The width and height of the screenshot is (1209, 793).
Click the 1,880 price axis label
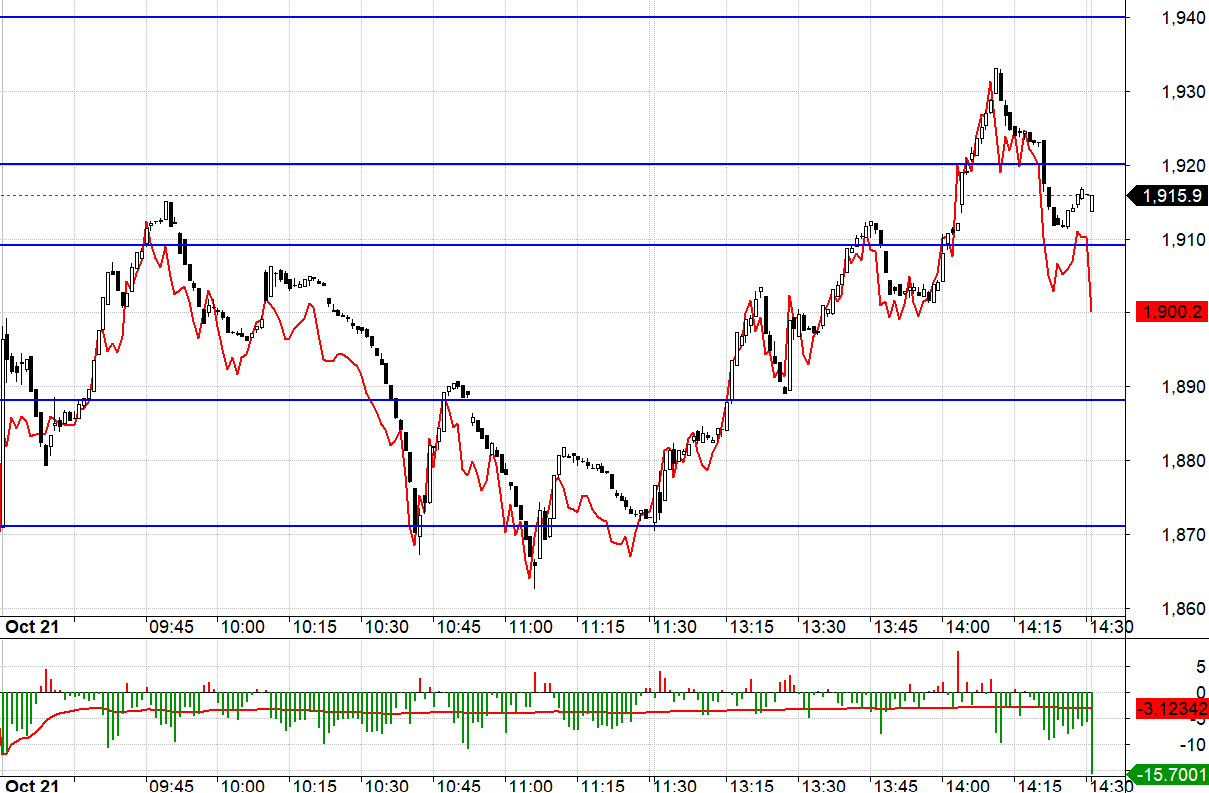click(1183, 461)
